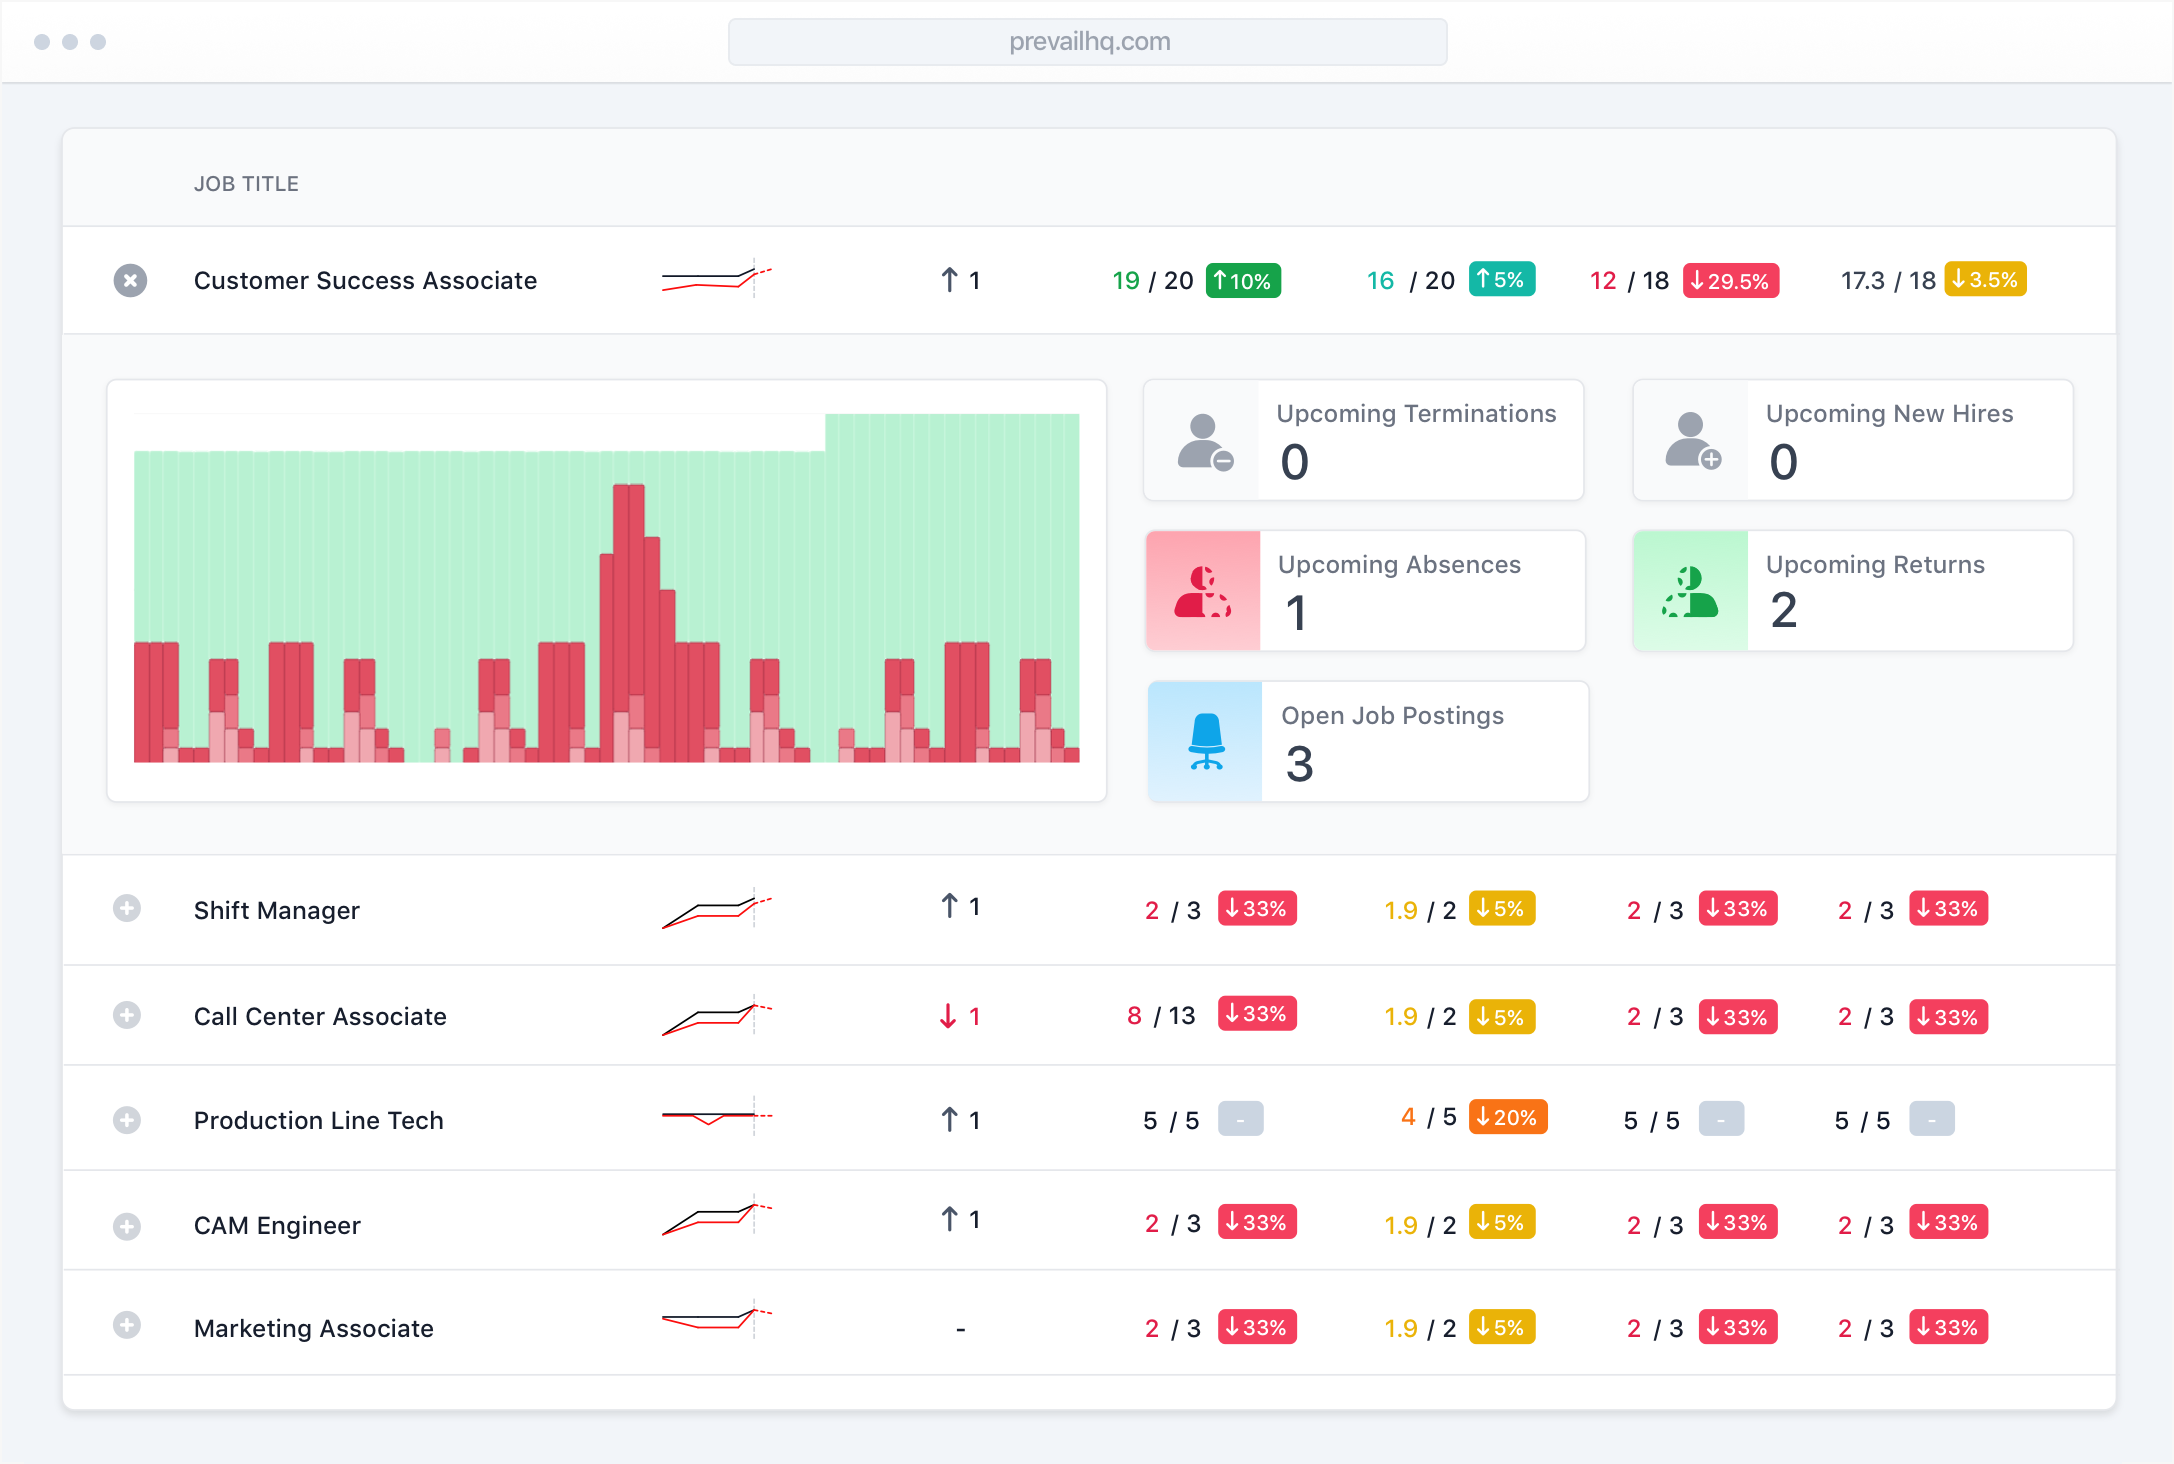Screen dimensions: 2174x1464
Task: Click the prevailhq.com address bar
Action: coord(1087,42)
